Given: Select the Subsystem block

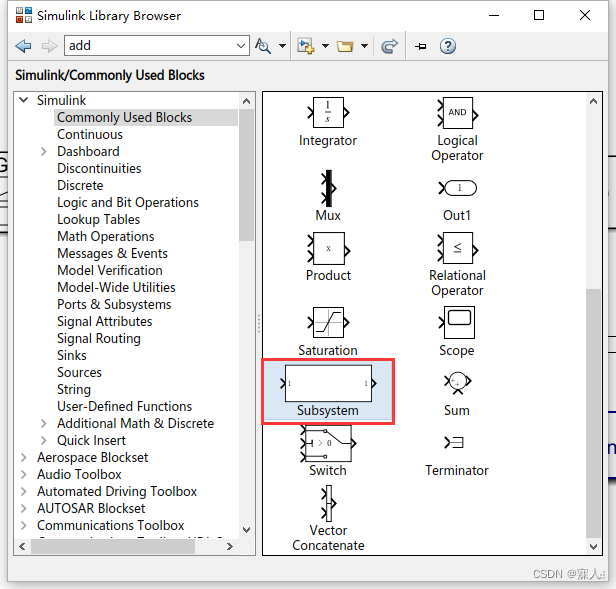Looking at the screenshot, I should [x=328, y=391].
